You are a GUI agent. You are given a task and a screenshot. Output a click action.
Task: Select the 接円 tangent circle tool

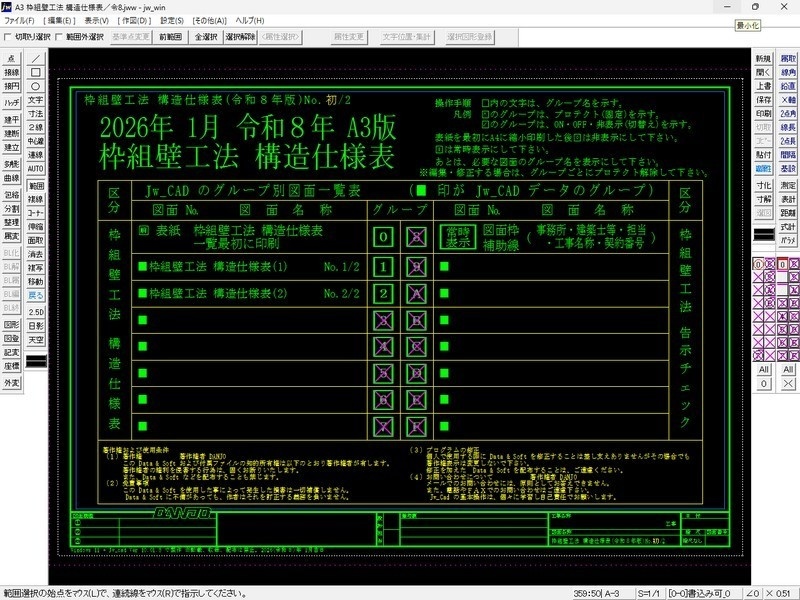click(12, 85)
